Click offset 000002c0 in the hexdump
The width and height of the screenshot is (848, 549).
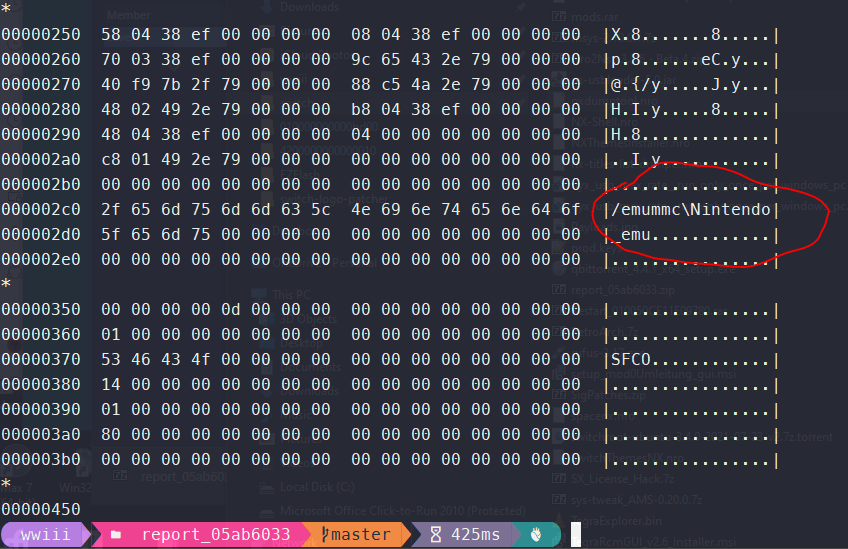[41, 209]
